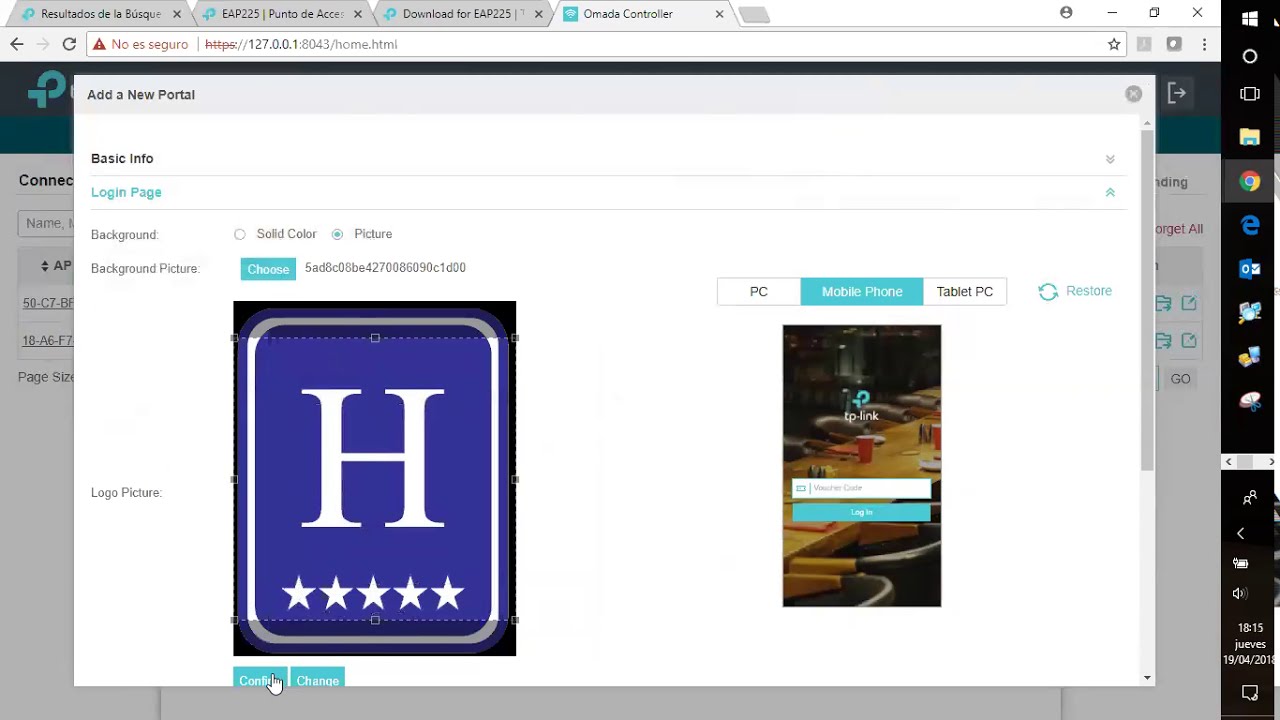
Task: Switch to Google Chrome taskbar icon
Action: coord(1250,182)
